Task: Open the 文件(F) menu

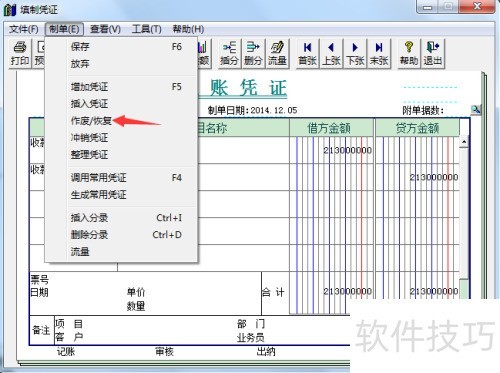Action: click(x=24, y=29)
